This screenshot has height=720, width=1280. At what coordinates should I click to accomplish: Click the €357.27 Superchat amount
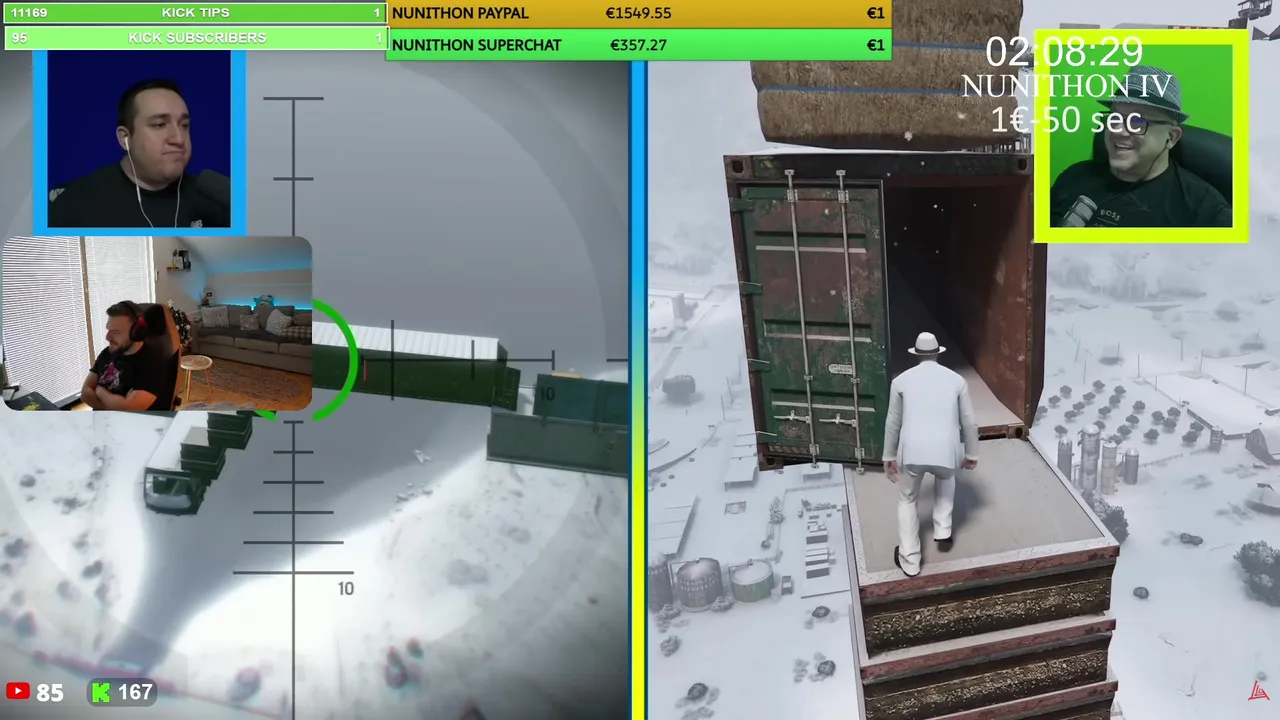[638, 45]
